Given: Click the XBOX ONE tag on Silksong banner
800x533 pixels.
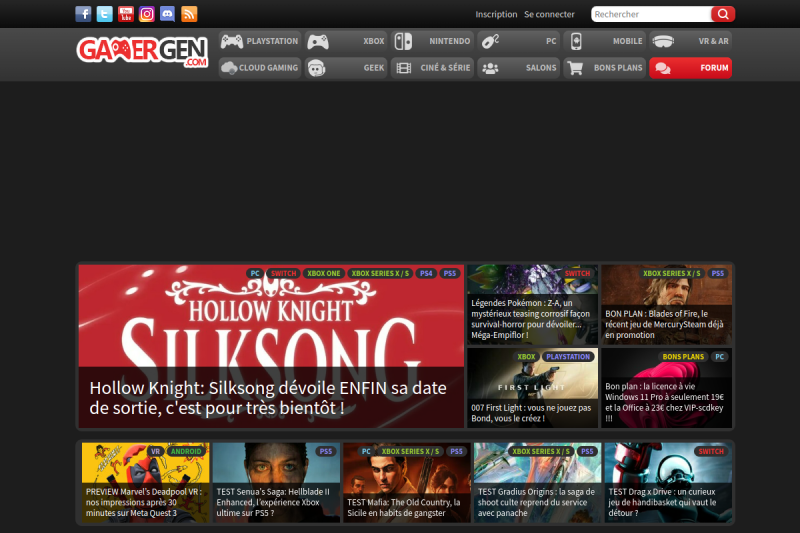Looking at the screenshot, I should coord(323,273).
